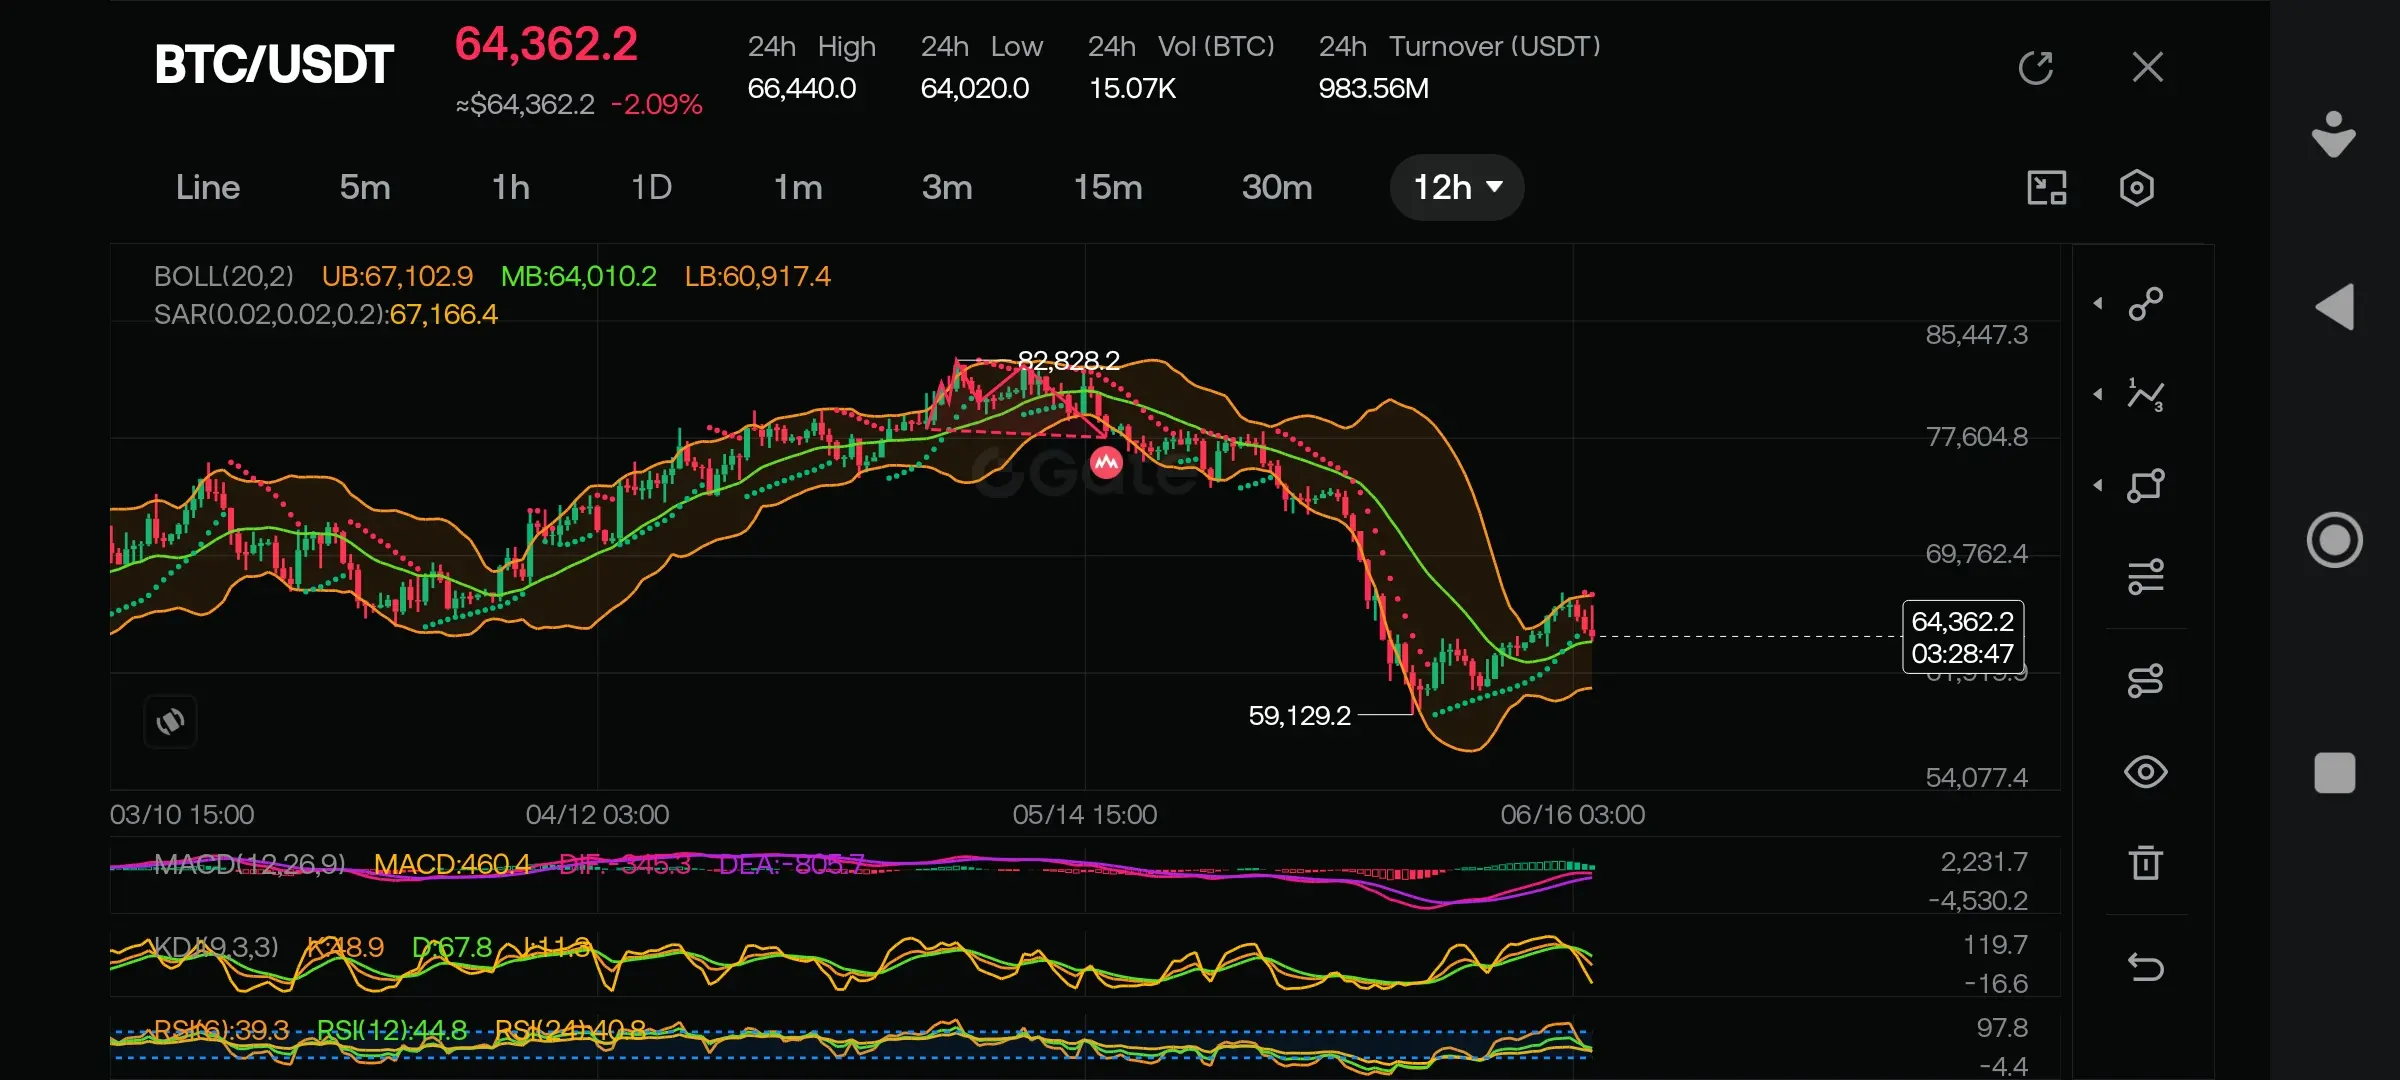This screenshot has height=1080, width=2400.
Task: Tap the rotate screen icon on chart
Action: pos(170,721)
